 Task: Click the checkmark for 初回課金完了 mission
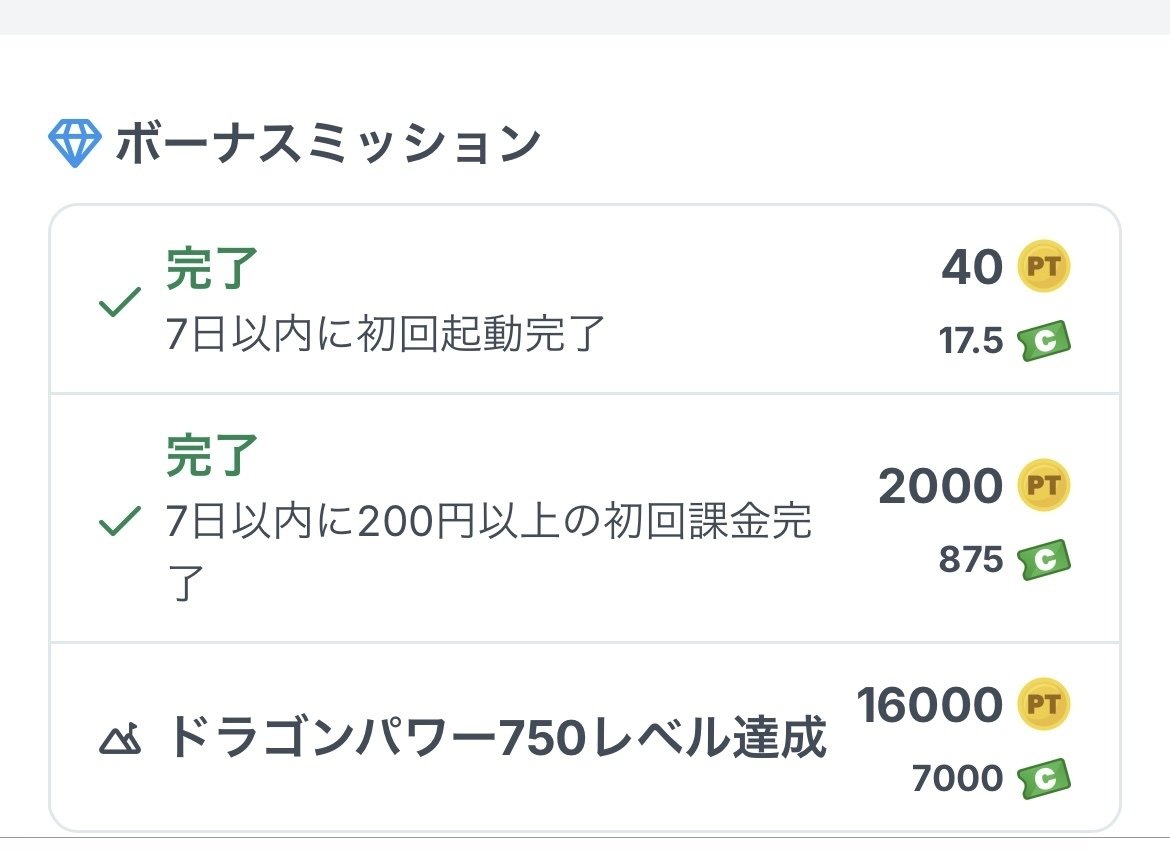point(121,520)
